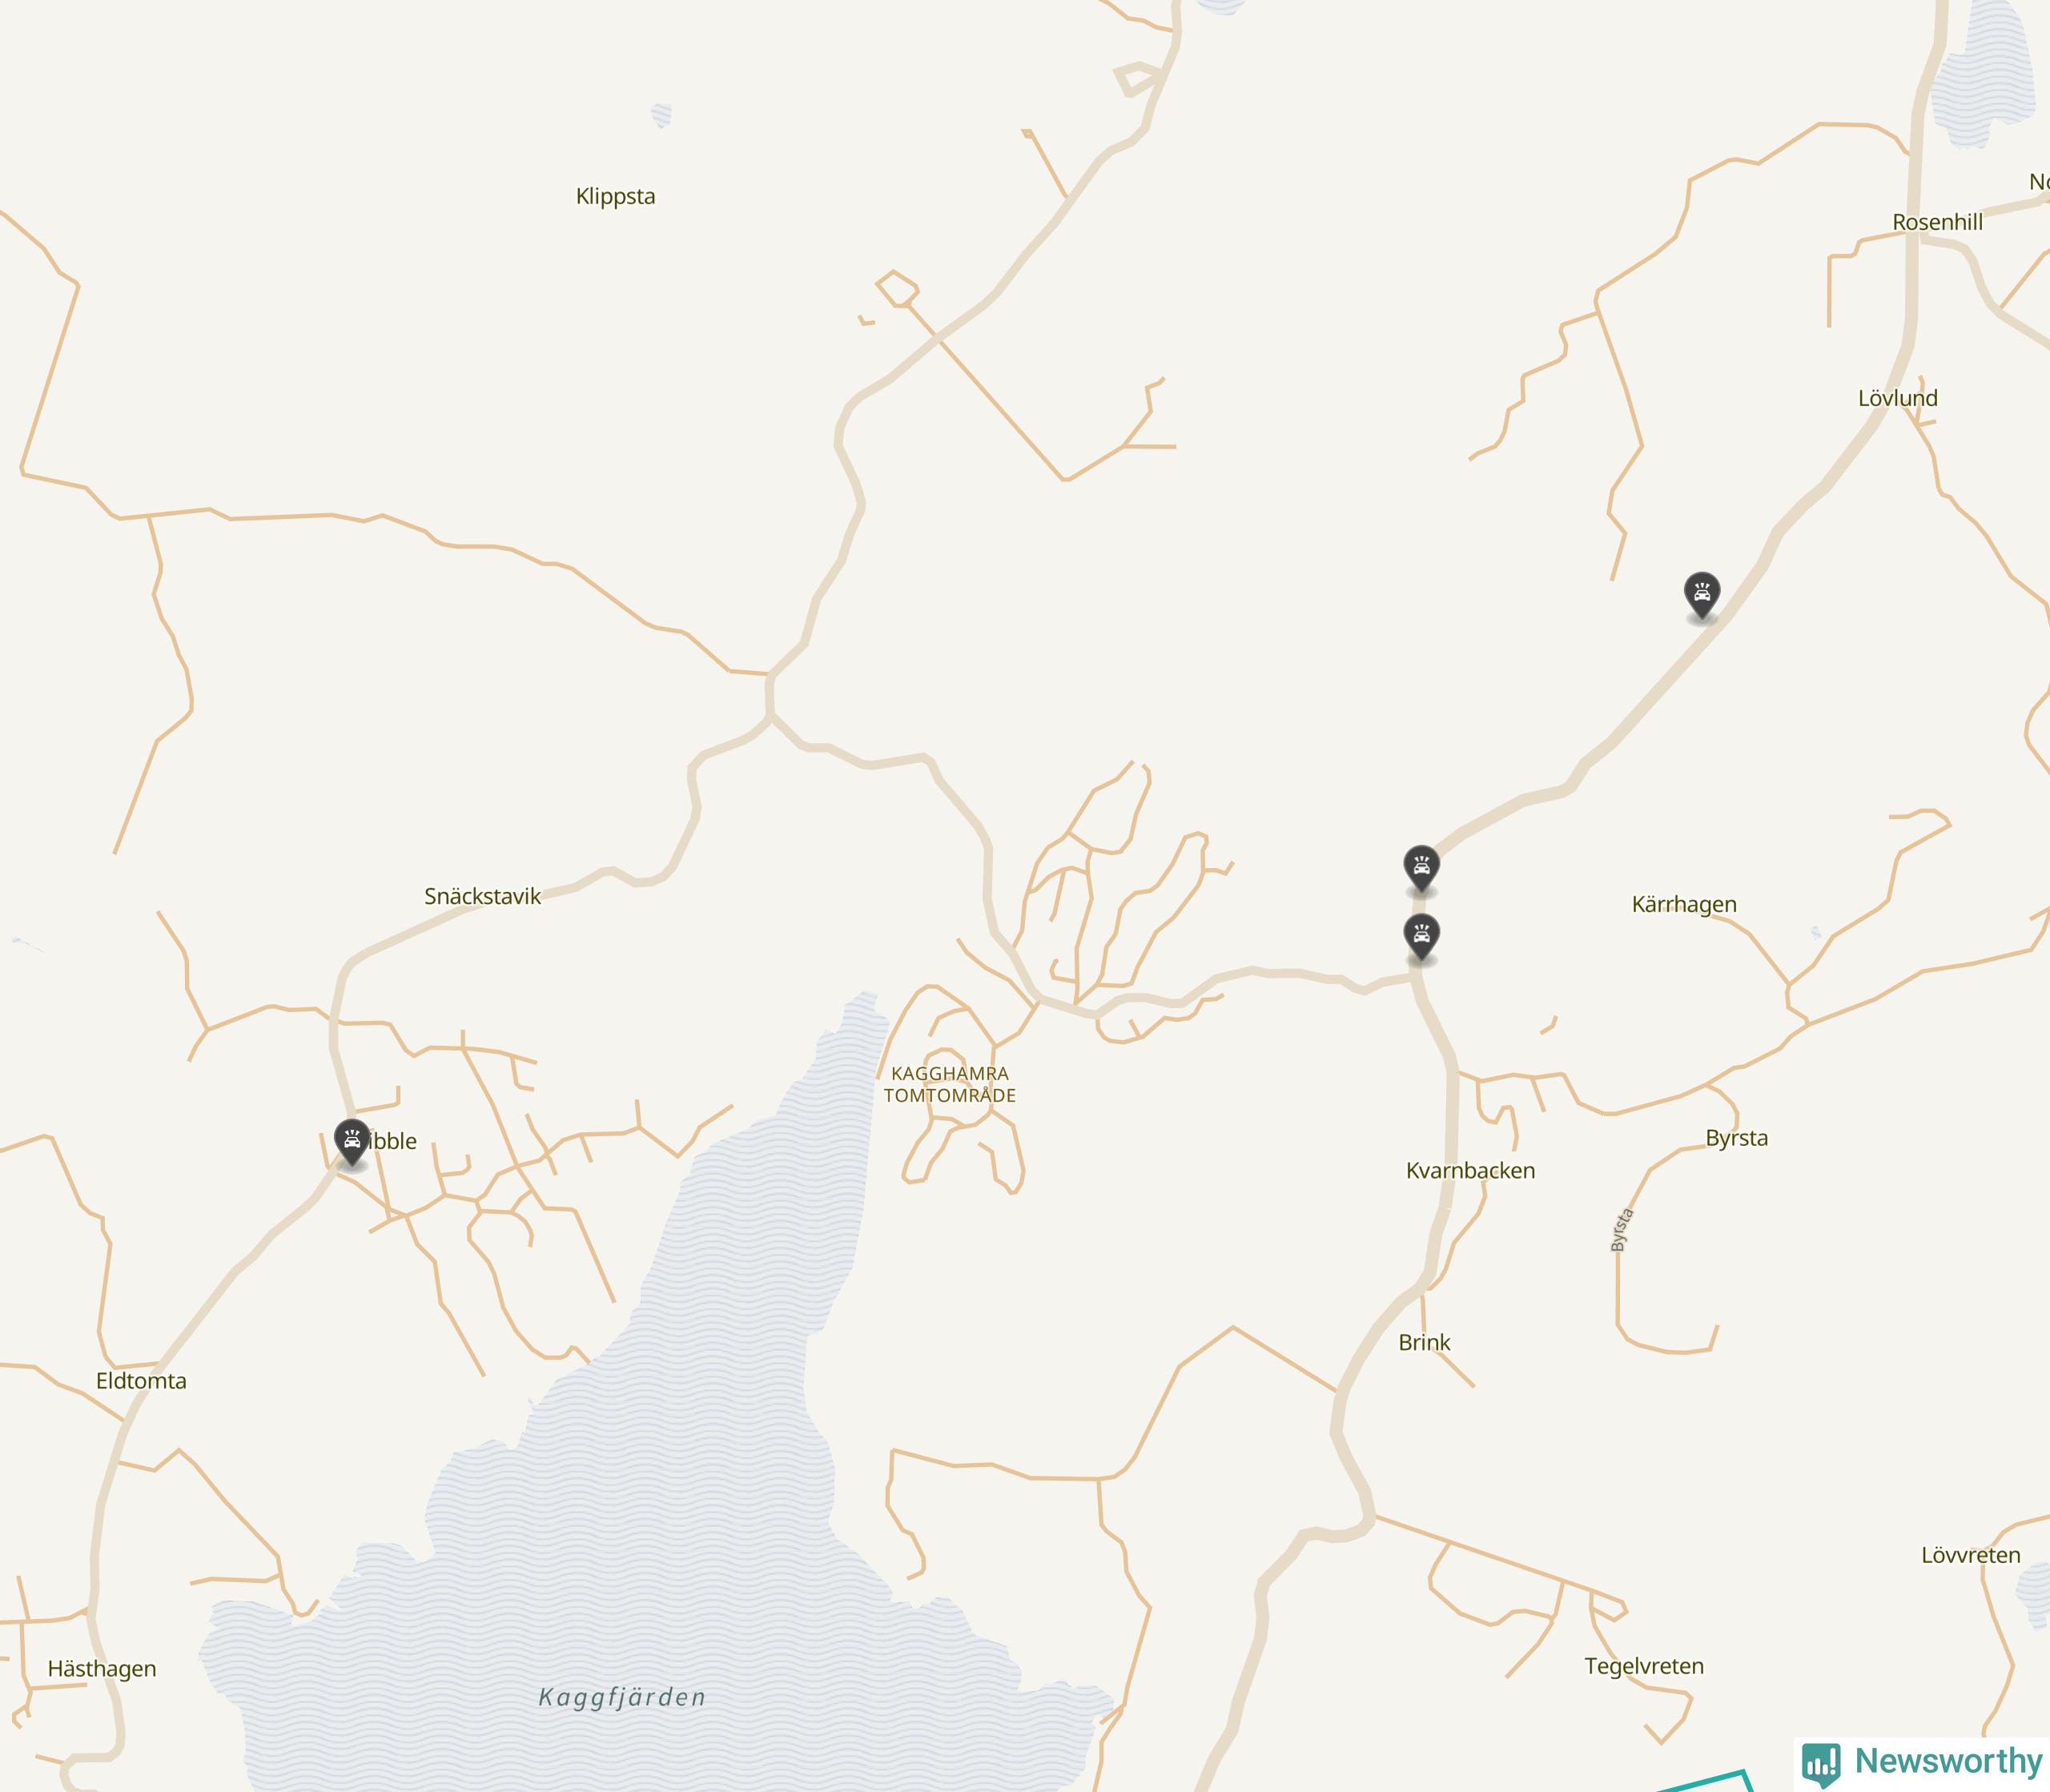Viewport: 2050px width, 1792px height.
Task: Click the Kärrhagen place label
Action: click(x=1684, y=905)
